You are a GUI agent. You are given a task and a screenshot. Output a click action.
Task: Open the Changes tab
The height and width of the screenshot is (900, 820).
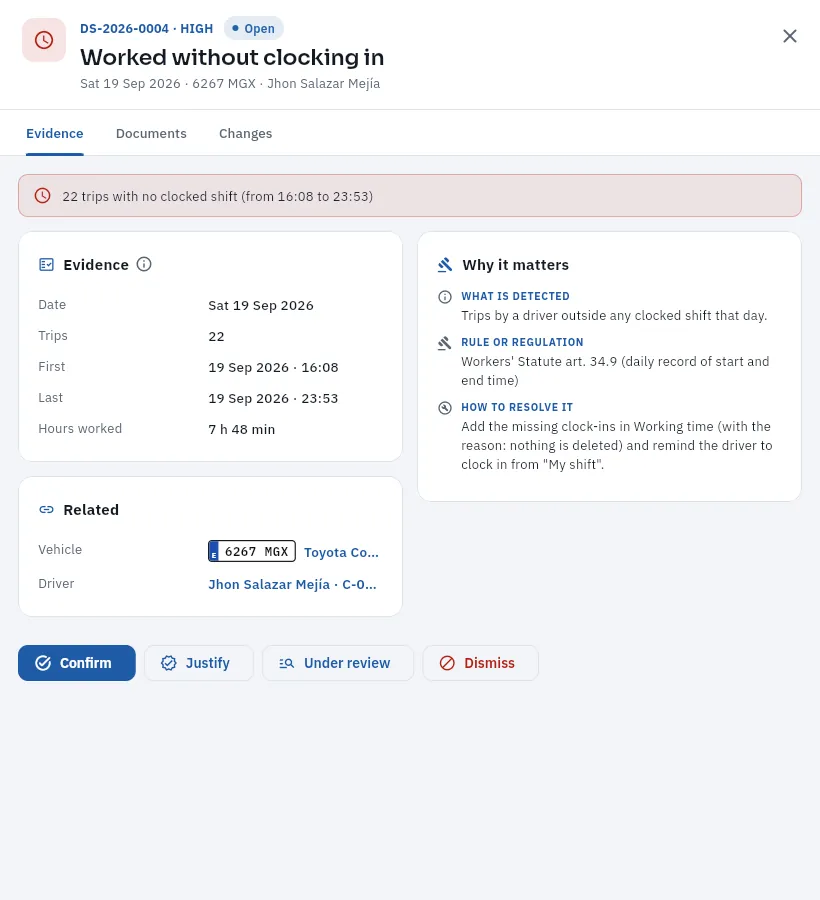pos(246,134)
